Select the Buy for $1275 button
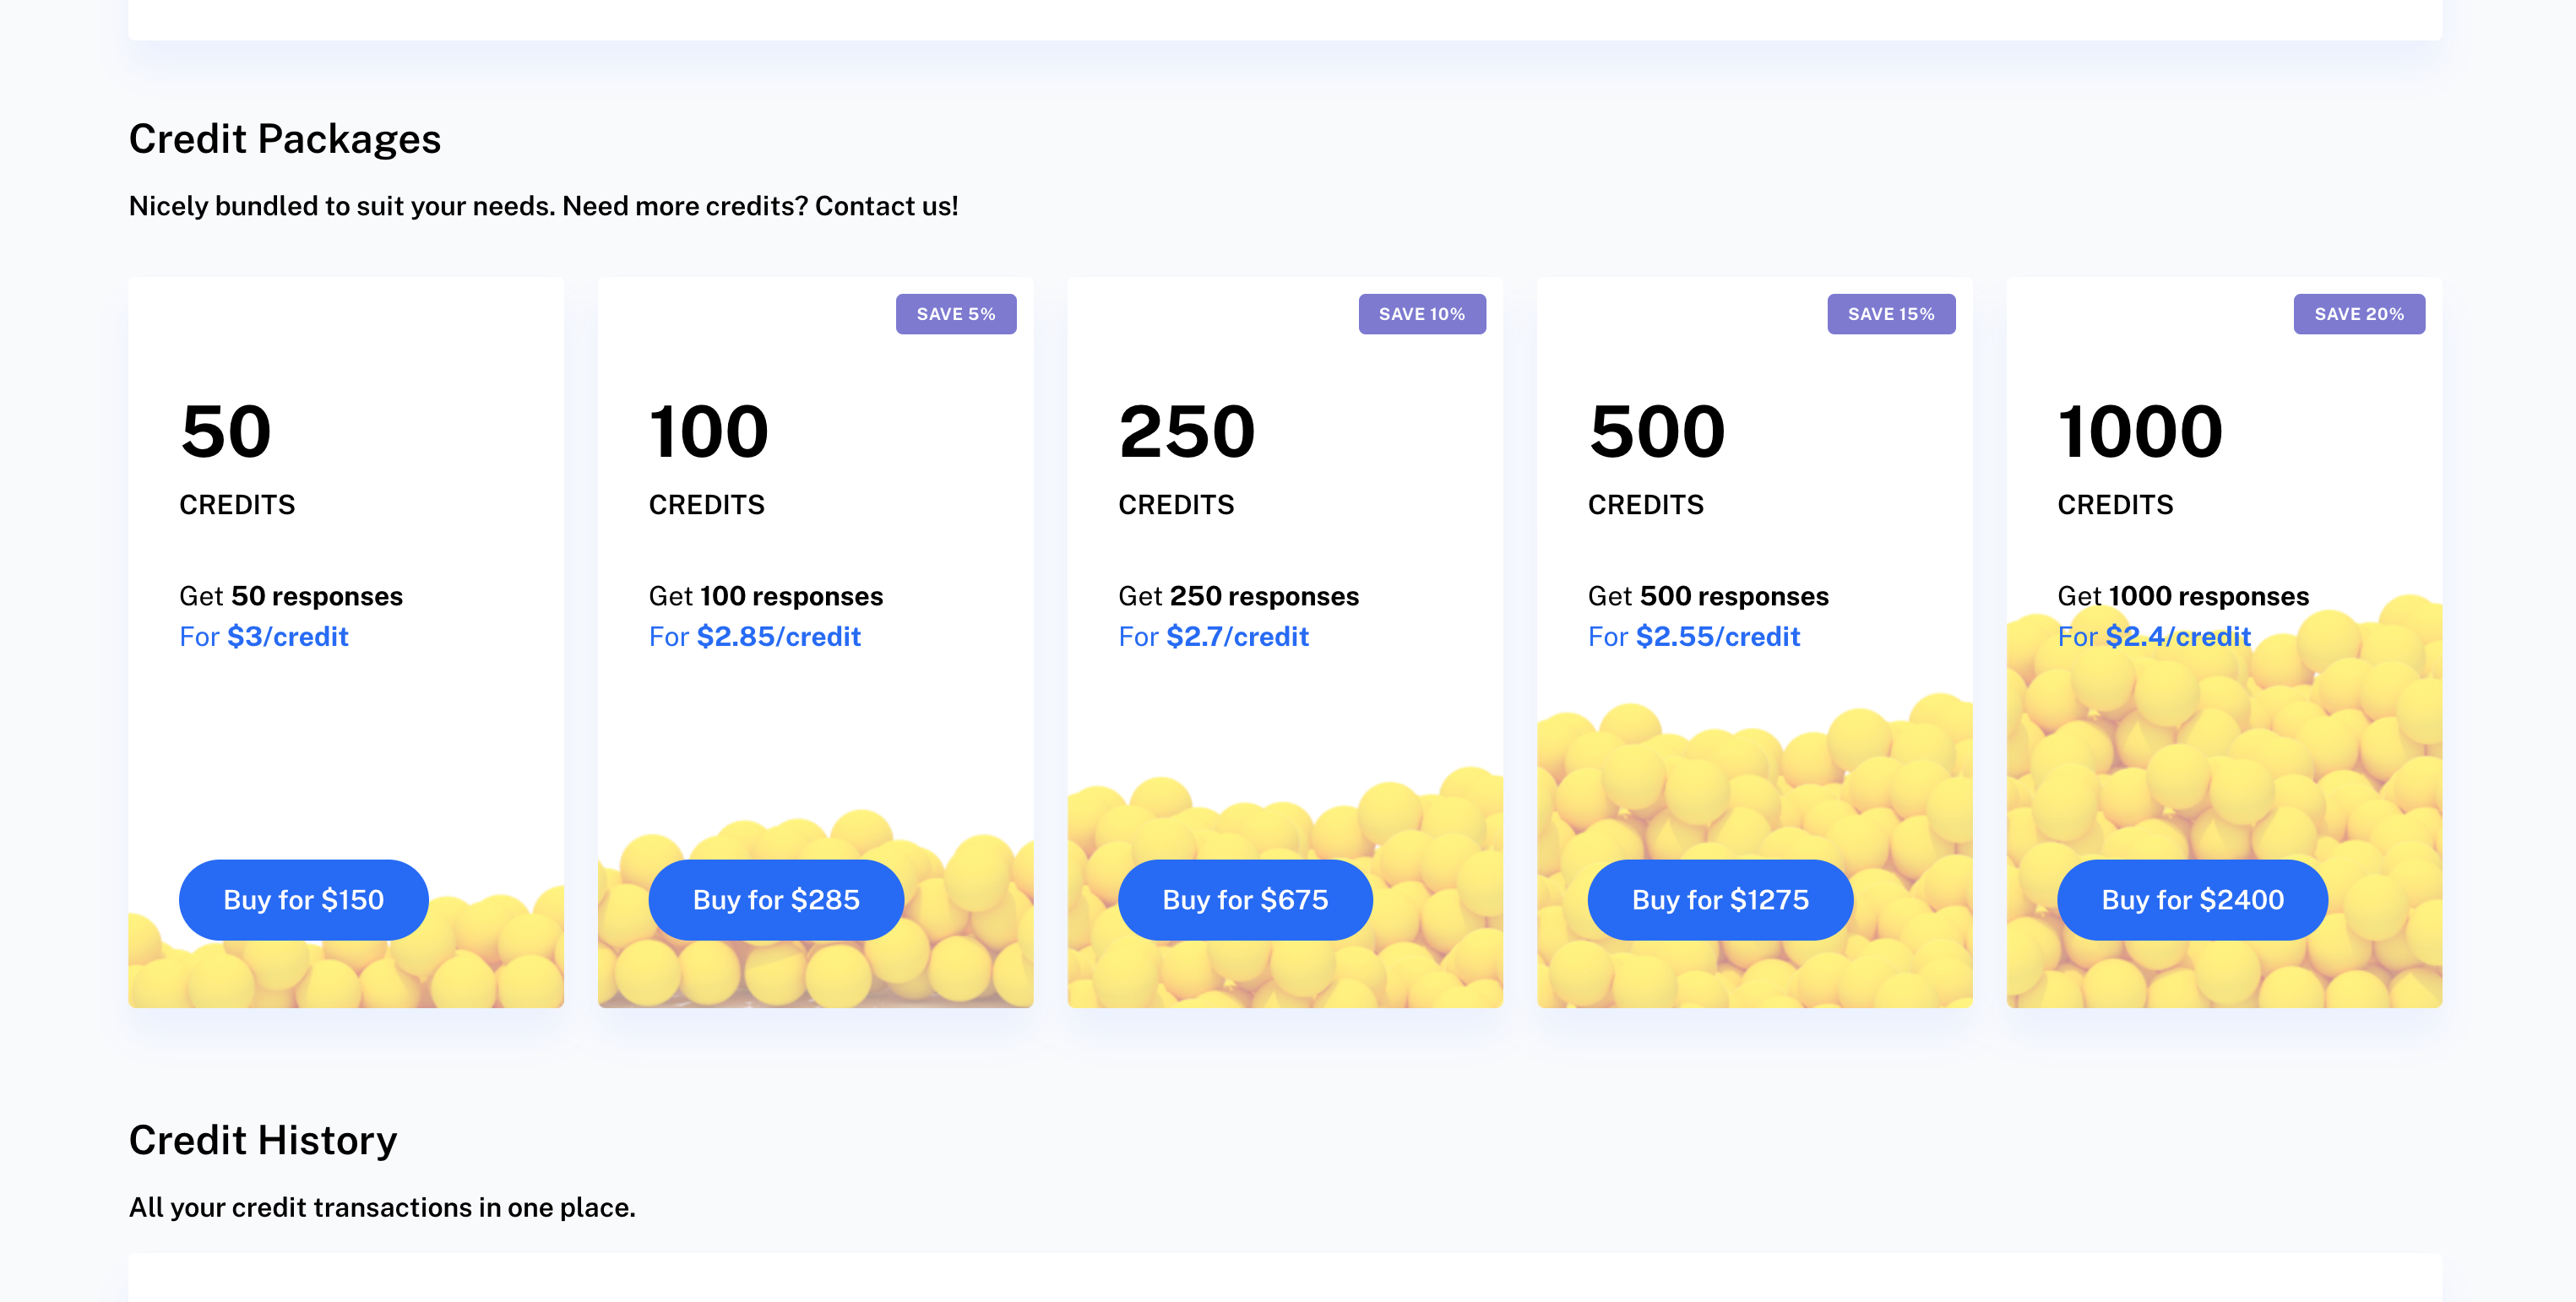Screen dimensions: 2576x1302 [1719, 899]
